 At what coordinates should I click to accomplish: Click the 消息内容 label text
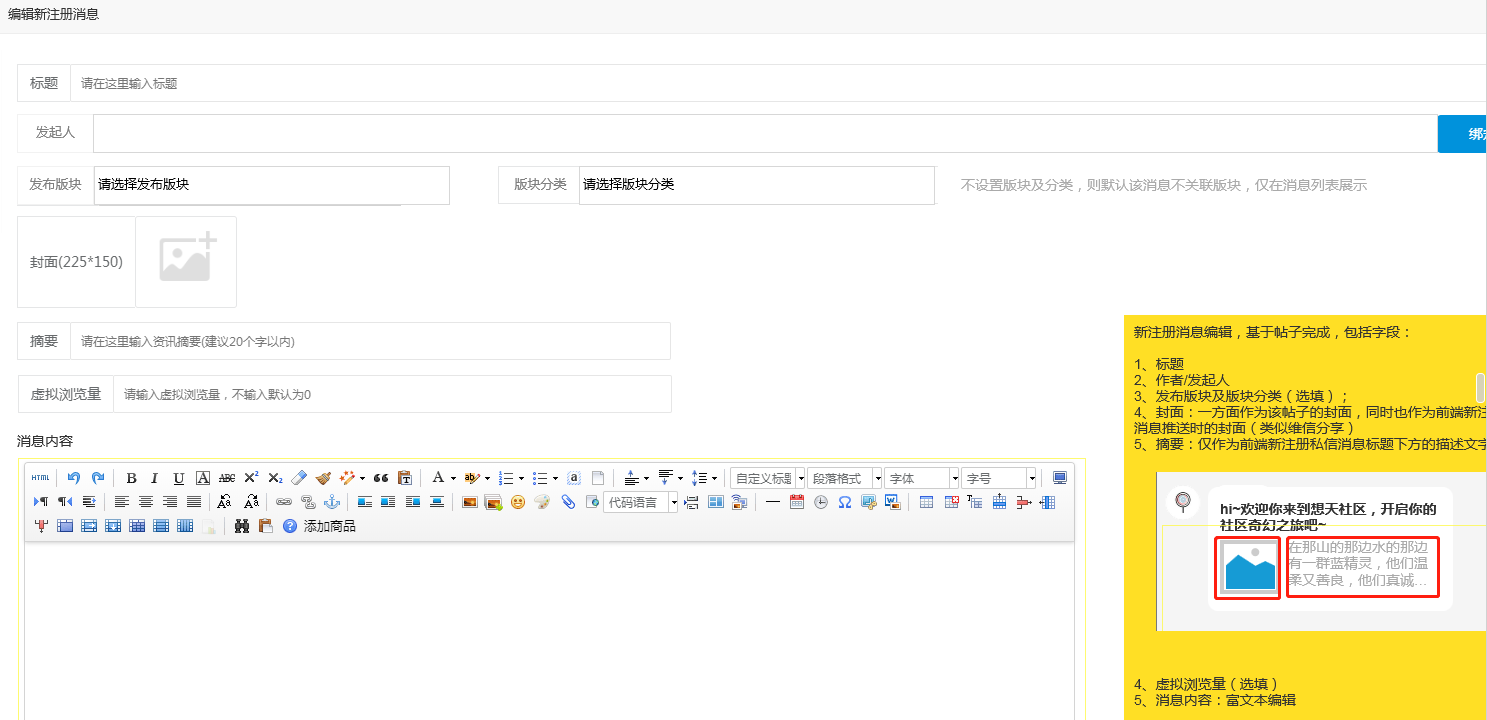click(x=45, y=441)
